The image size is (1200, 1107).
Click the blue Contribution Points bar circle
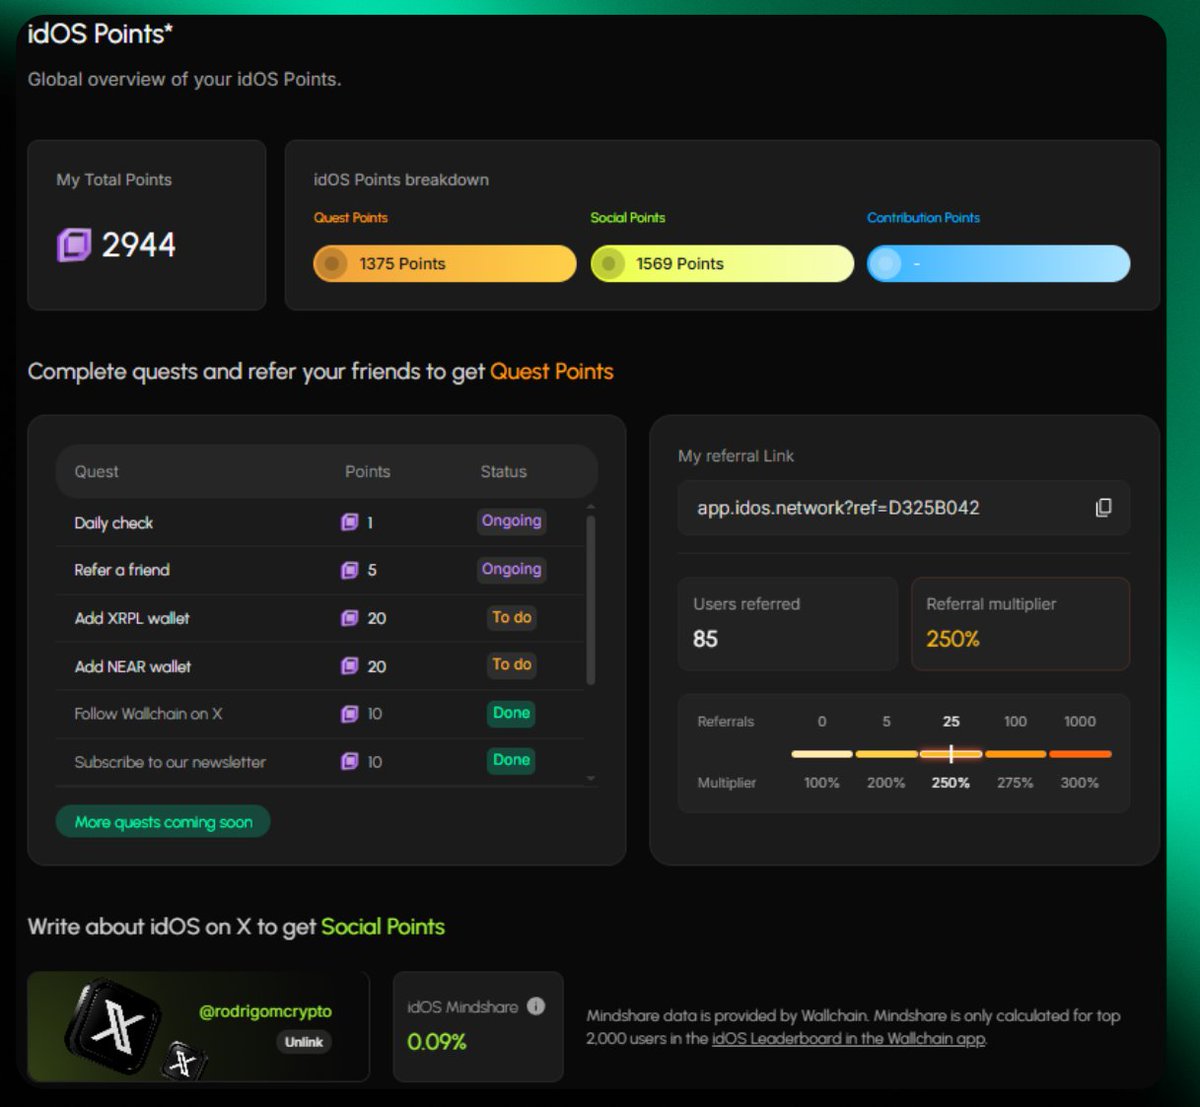pos(884,264)
